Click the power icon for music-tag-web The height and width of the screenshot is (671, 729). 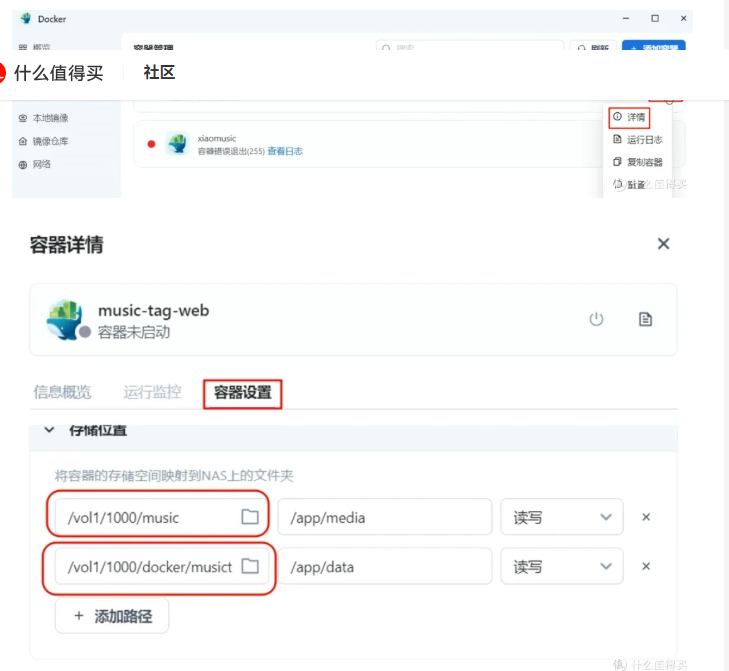click(x=596, y=319)
